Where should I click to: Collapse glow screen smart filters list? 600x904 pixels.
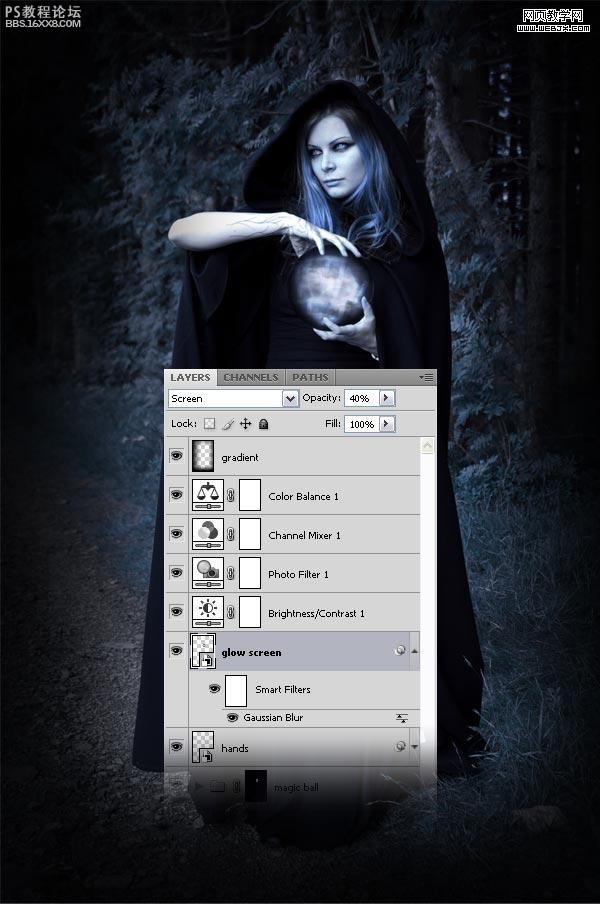[414, 651]
